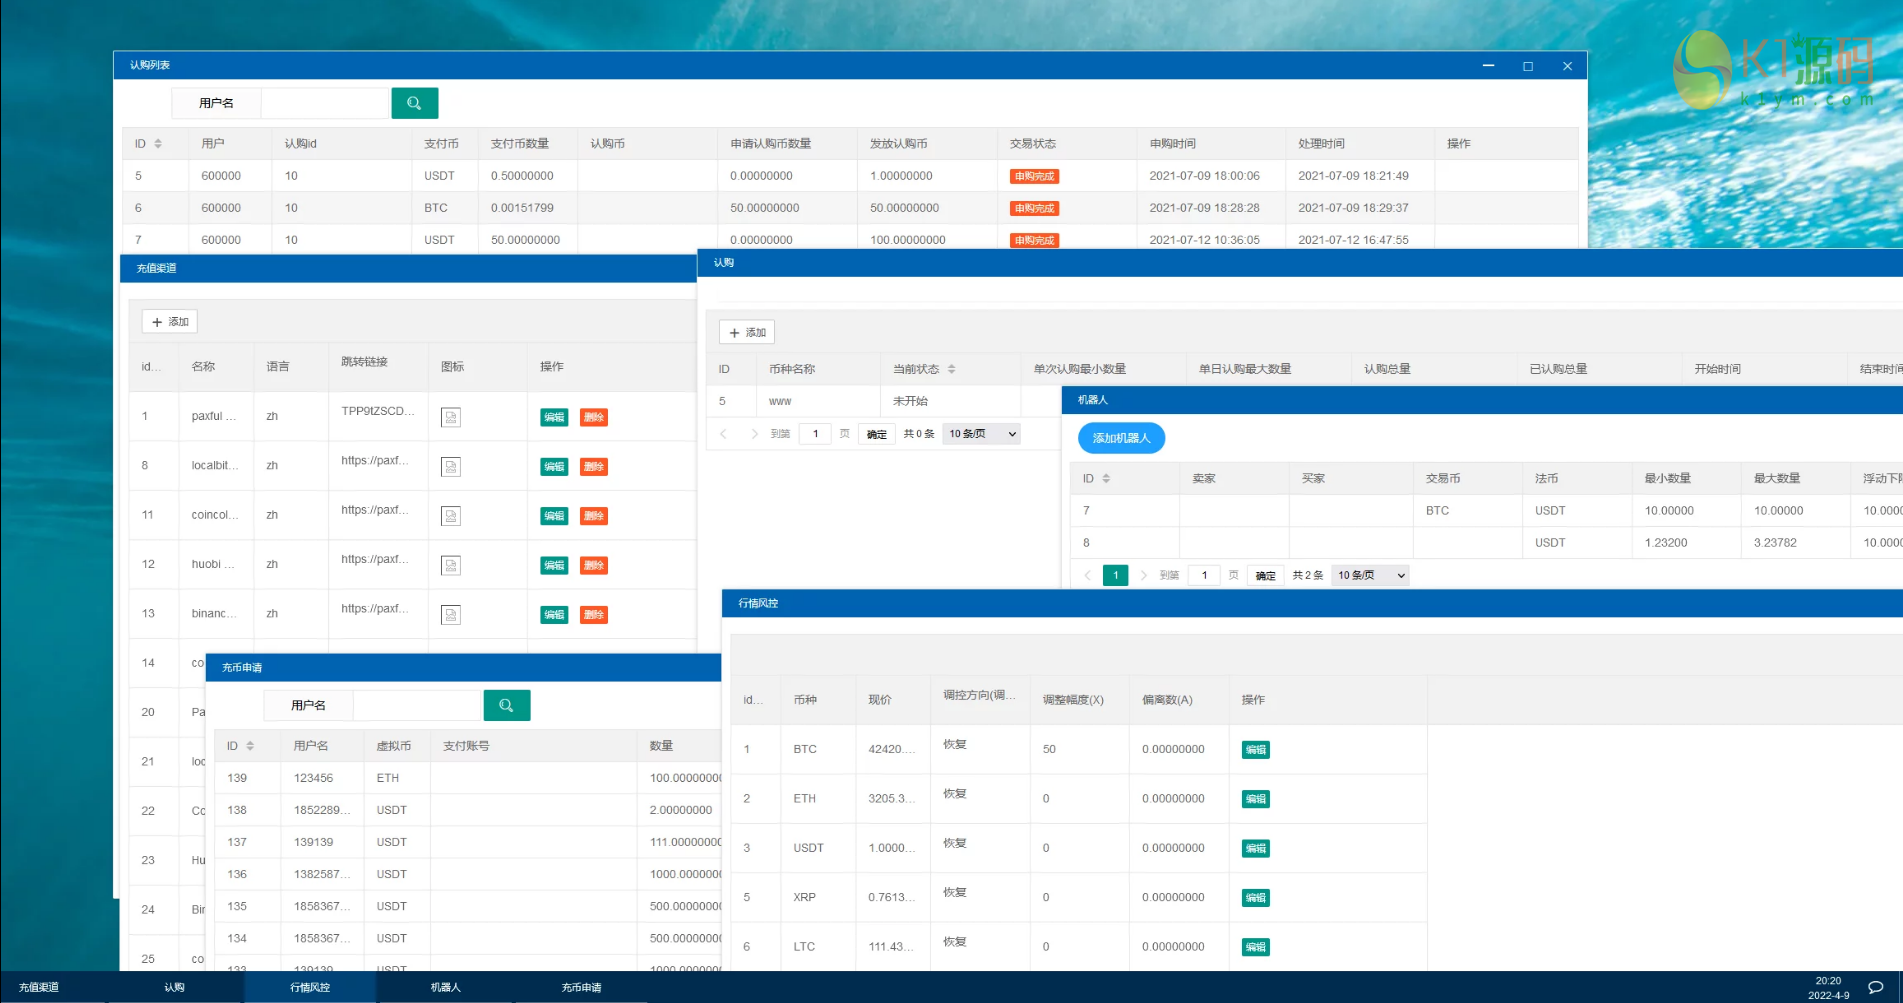
Task: Click 添加 button in 充值渠道 window
Action: point(170,322)
